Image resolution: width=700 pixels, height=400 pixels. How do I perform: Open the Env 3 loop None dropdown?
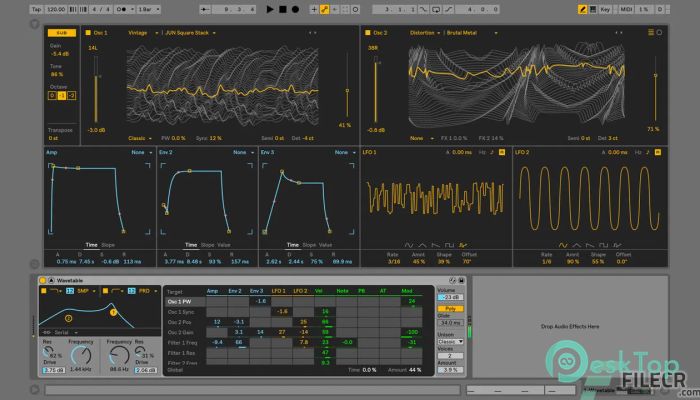[346, 152]
